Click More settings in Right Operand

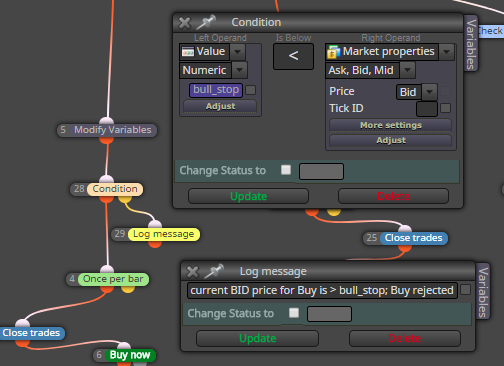tap(391, 125)
